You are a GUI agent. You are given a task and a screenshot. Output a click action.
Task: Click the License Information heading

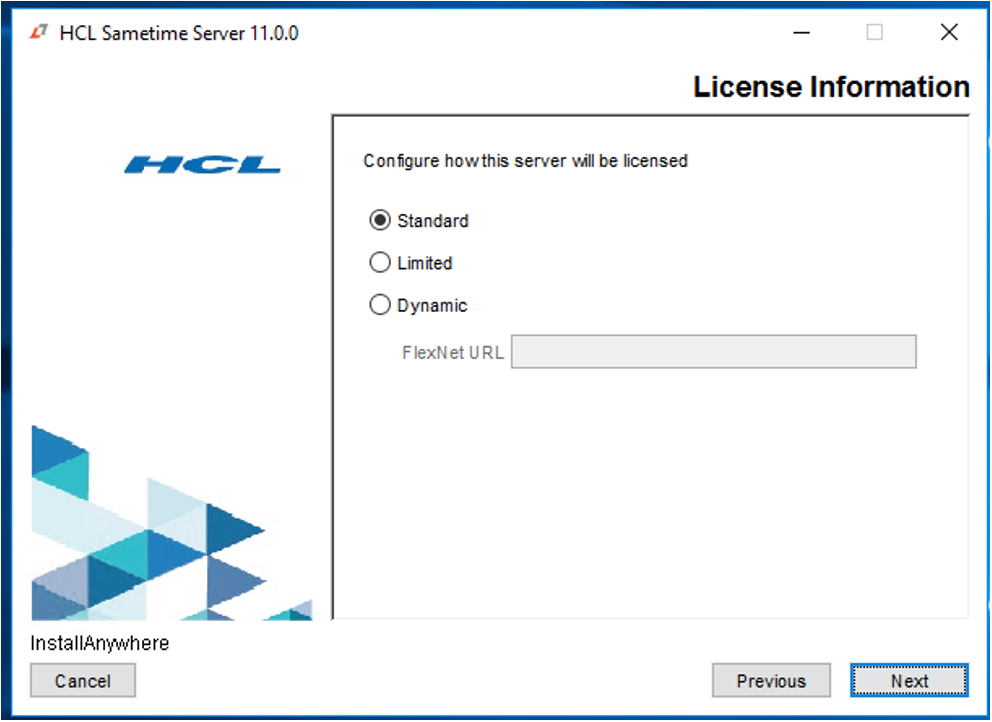tap(831, 87)
